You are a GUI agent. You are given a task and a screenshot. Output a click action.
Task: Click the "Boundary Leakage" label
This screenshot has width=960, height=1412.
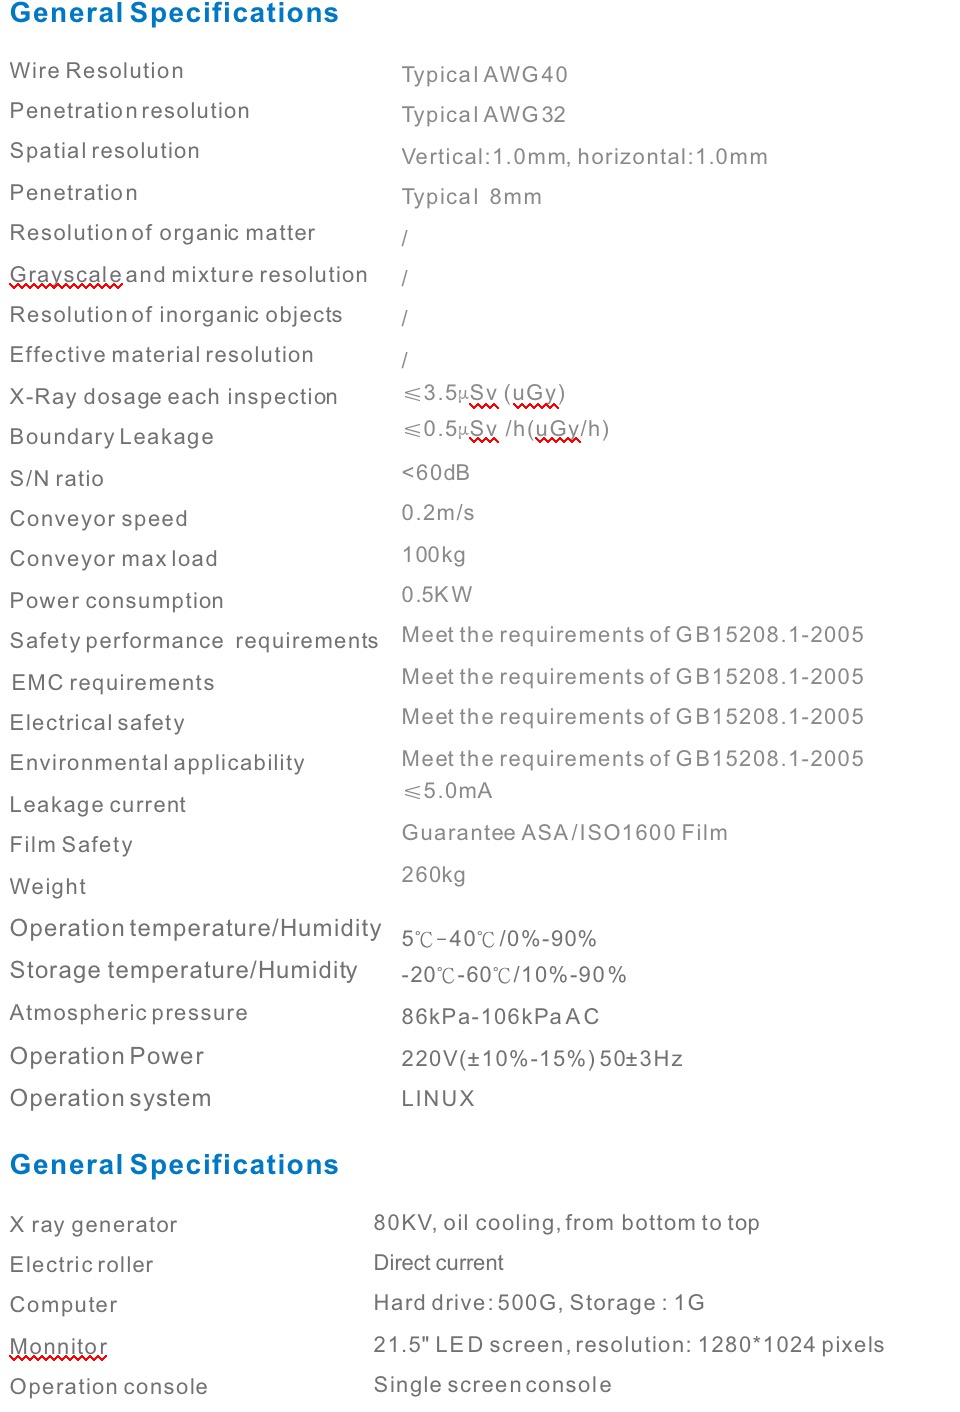coord(112,437)
